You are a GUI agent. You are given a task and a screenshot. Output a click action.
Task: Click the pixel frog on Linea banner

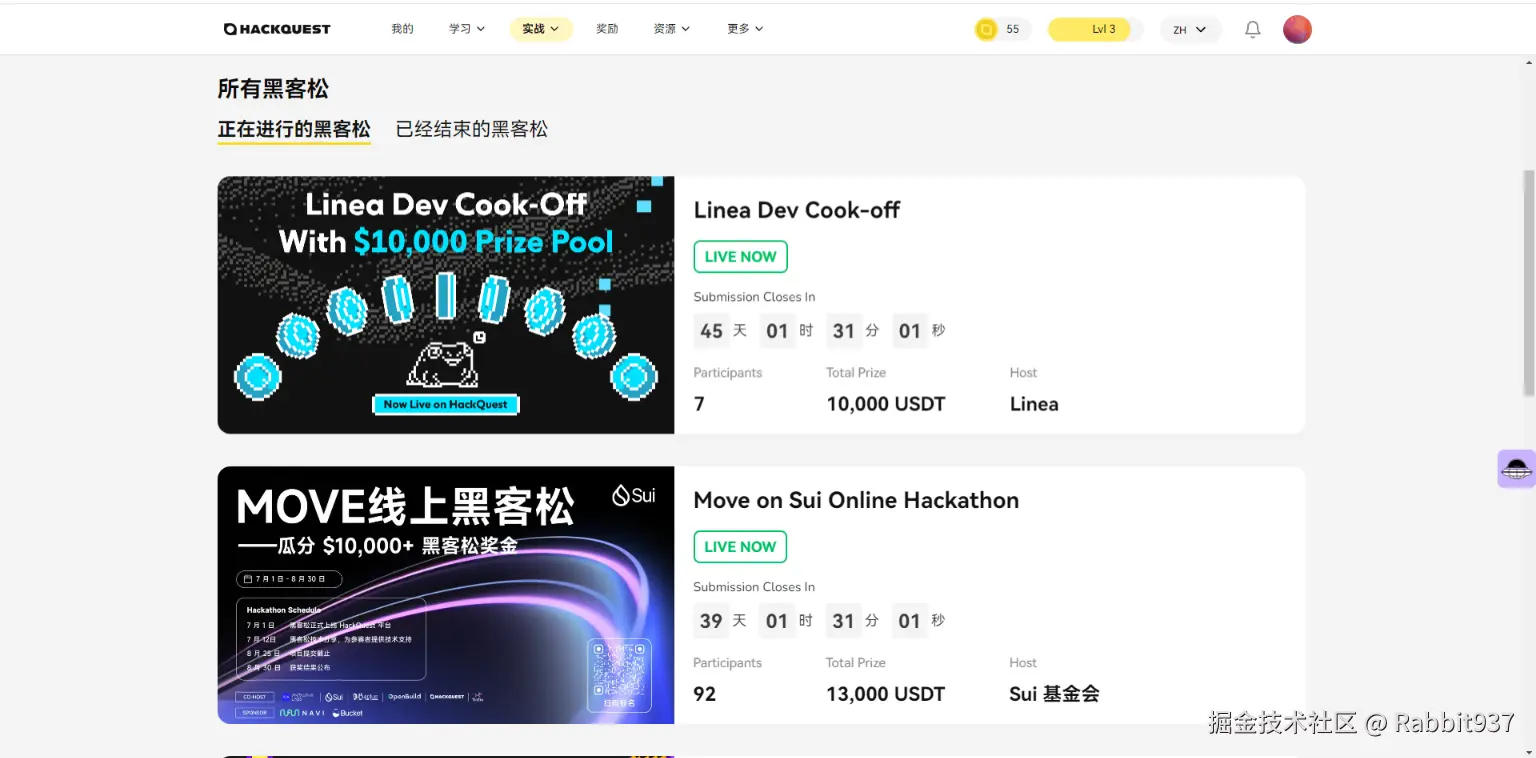(446, 361)
